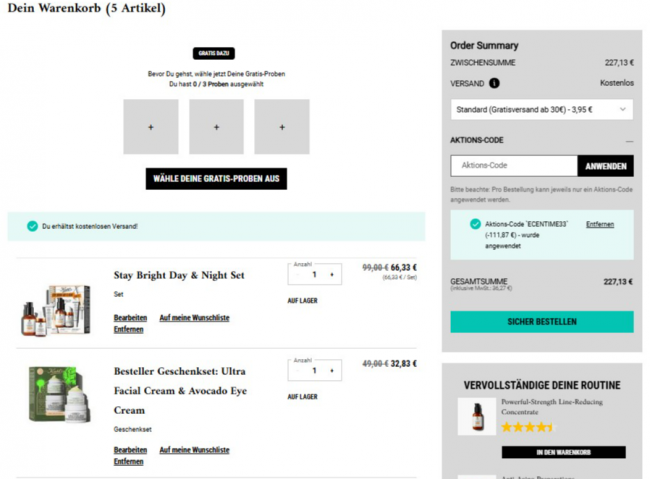Click Wähle Deine Gratis-Proben Aus button

pyautogui.click(x=216, y=179)
